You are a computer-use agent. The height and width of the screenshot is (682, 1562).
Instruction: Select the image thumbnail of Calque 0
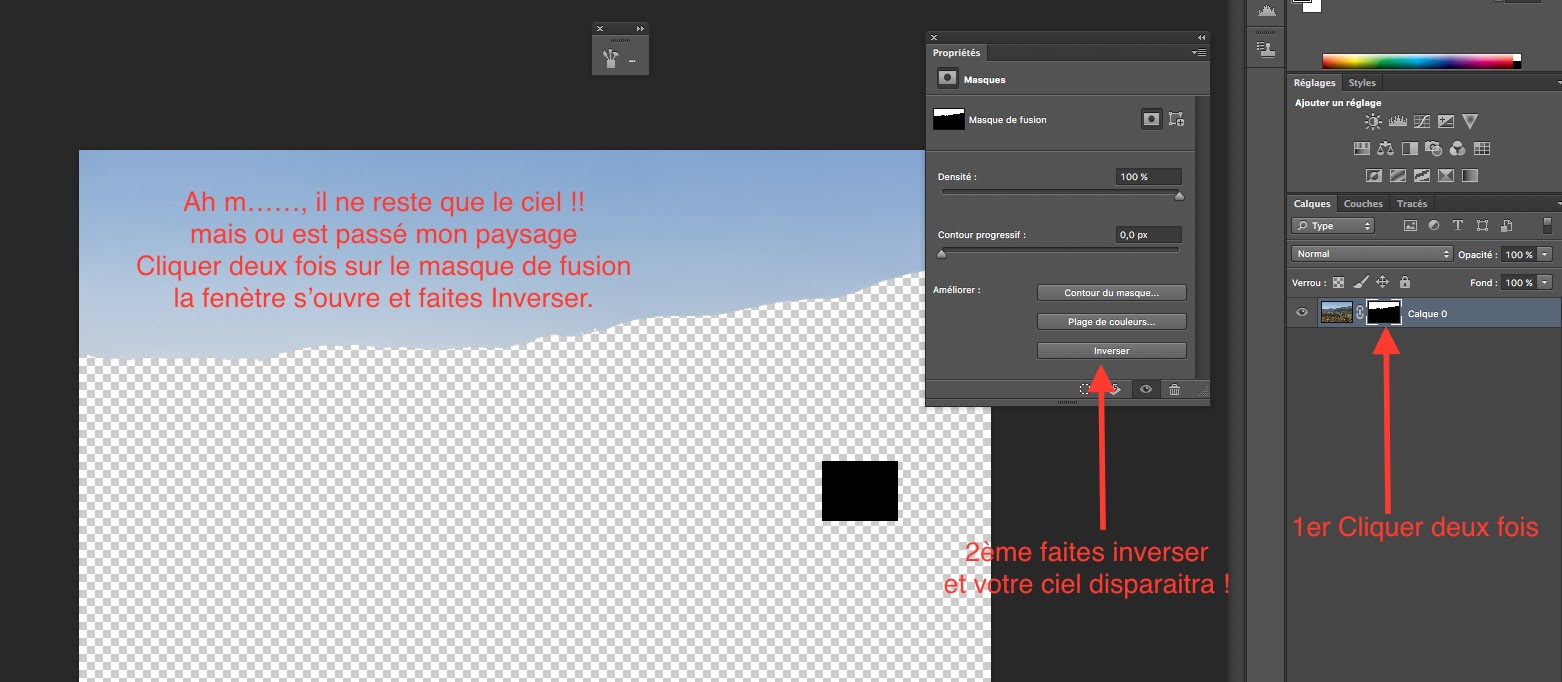(x=1336, y=313)
